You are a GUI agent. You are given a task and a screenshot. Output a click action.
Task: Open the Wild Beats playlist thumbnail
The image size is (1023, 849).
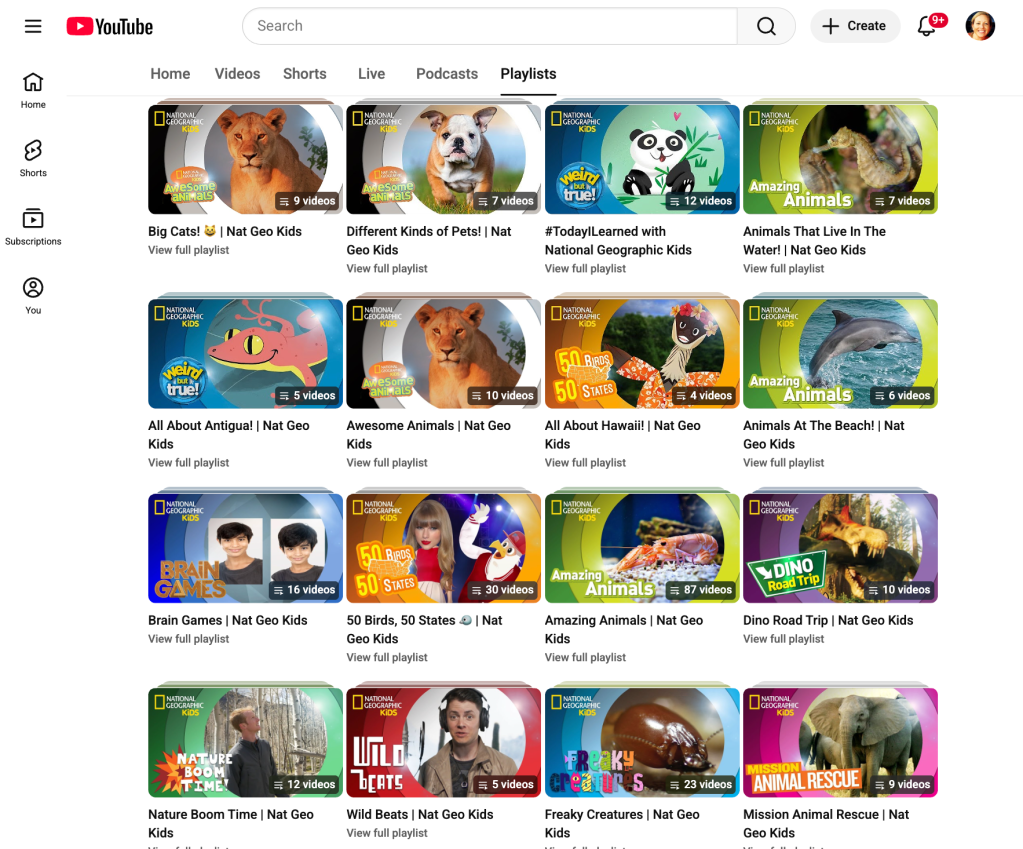coord(443,742)
